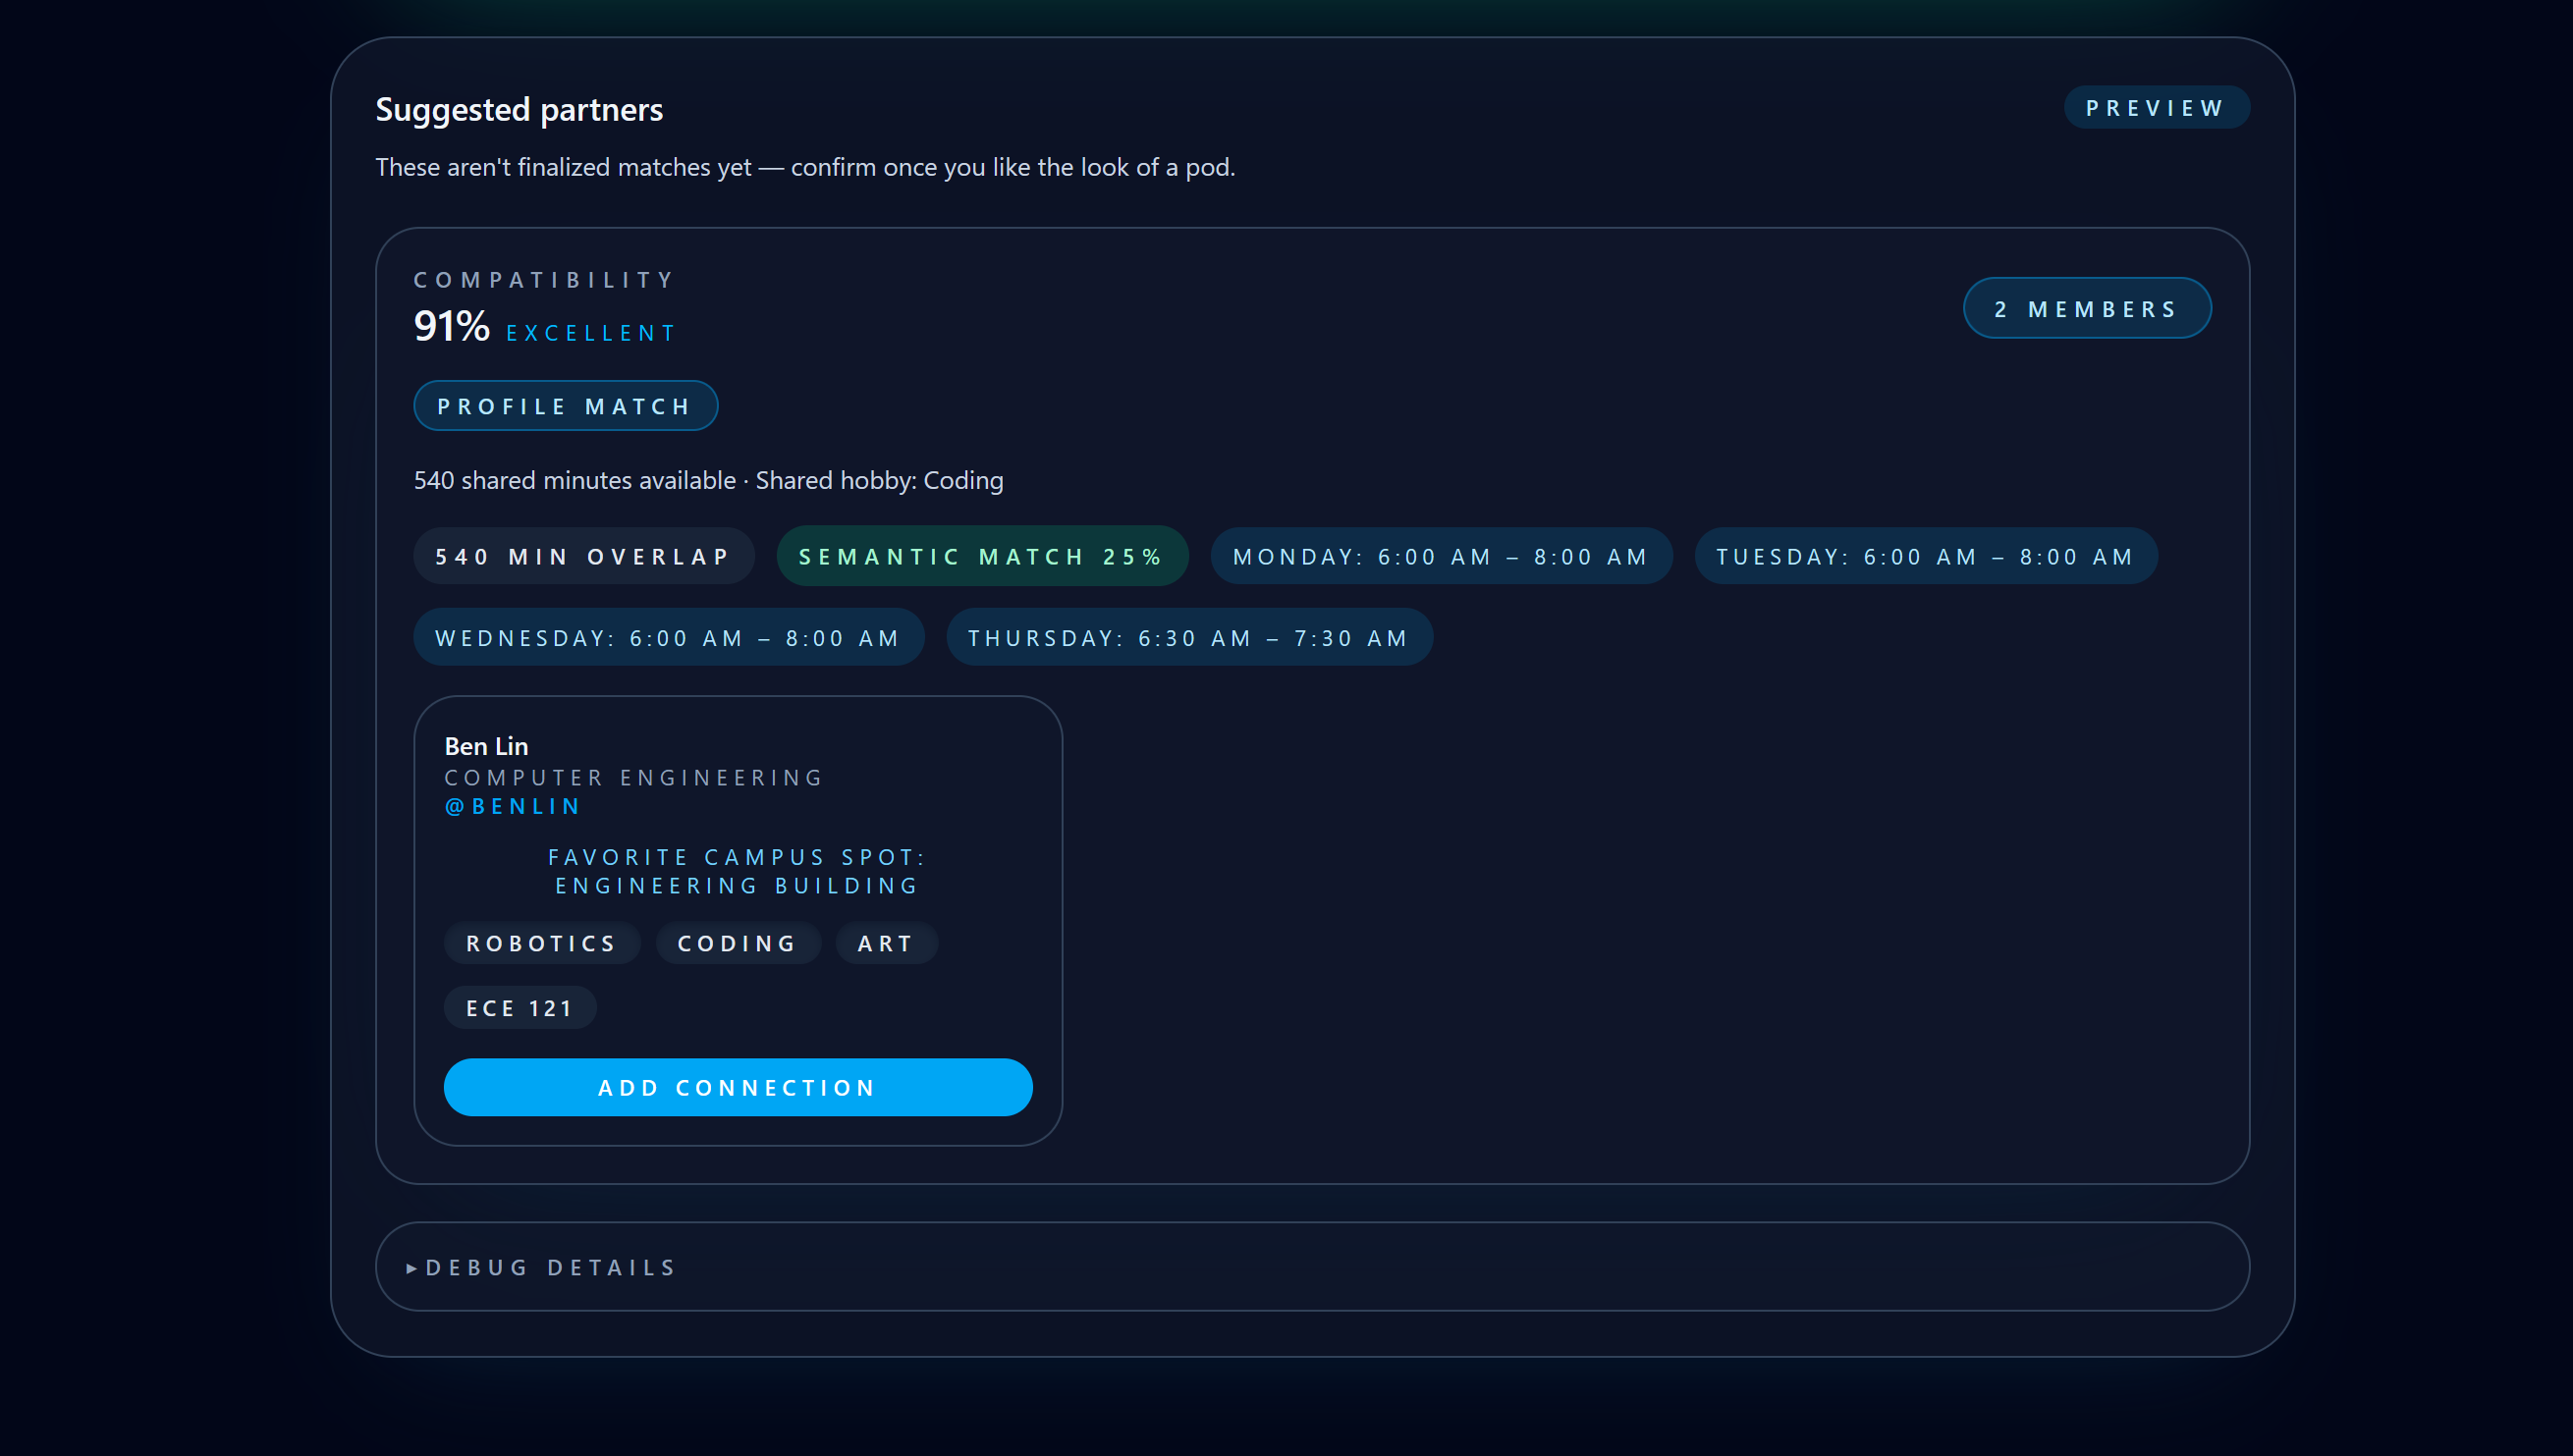This screenshot has width=2573, height=1456.
Task: Click the Semantic Match 25% chip
Action: 981,556
